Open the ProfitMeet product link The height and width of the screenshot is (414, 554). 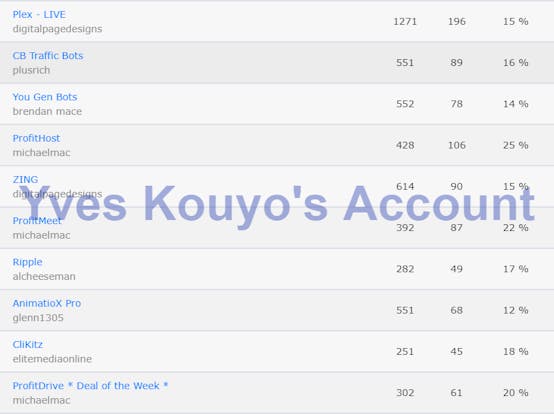point(37,221)
